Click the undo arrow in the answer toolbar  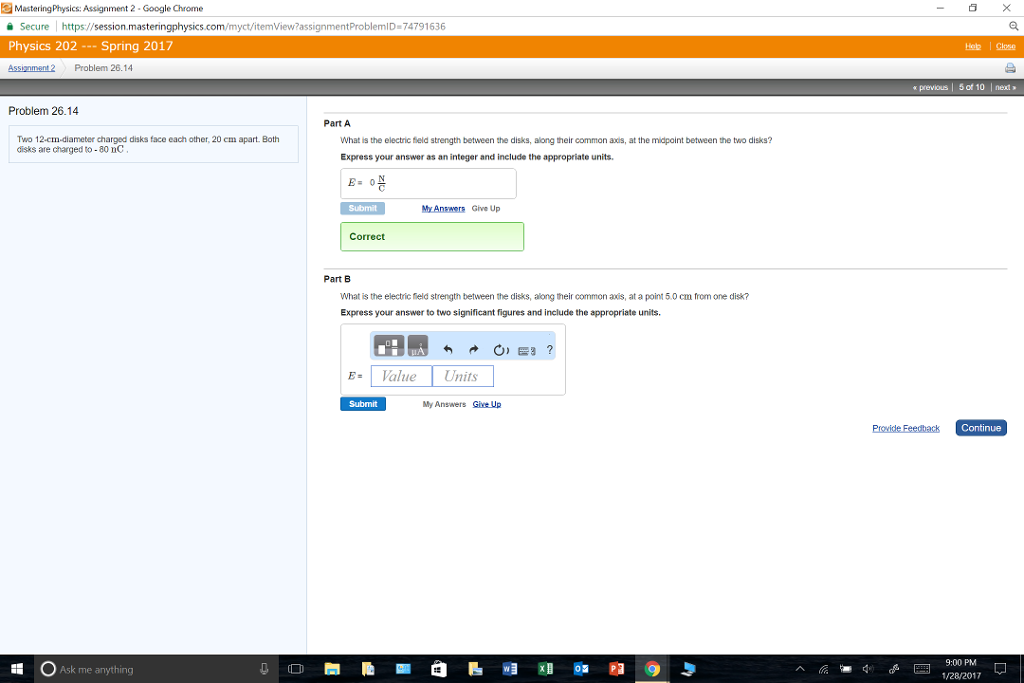448,350
